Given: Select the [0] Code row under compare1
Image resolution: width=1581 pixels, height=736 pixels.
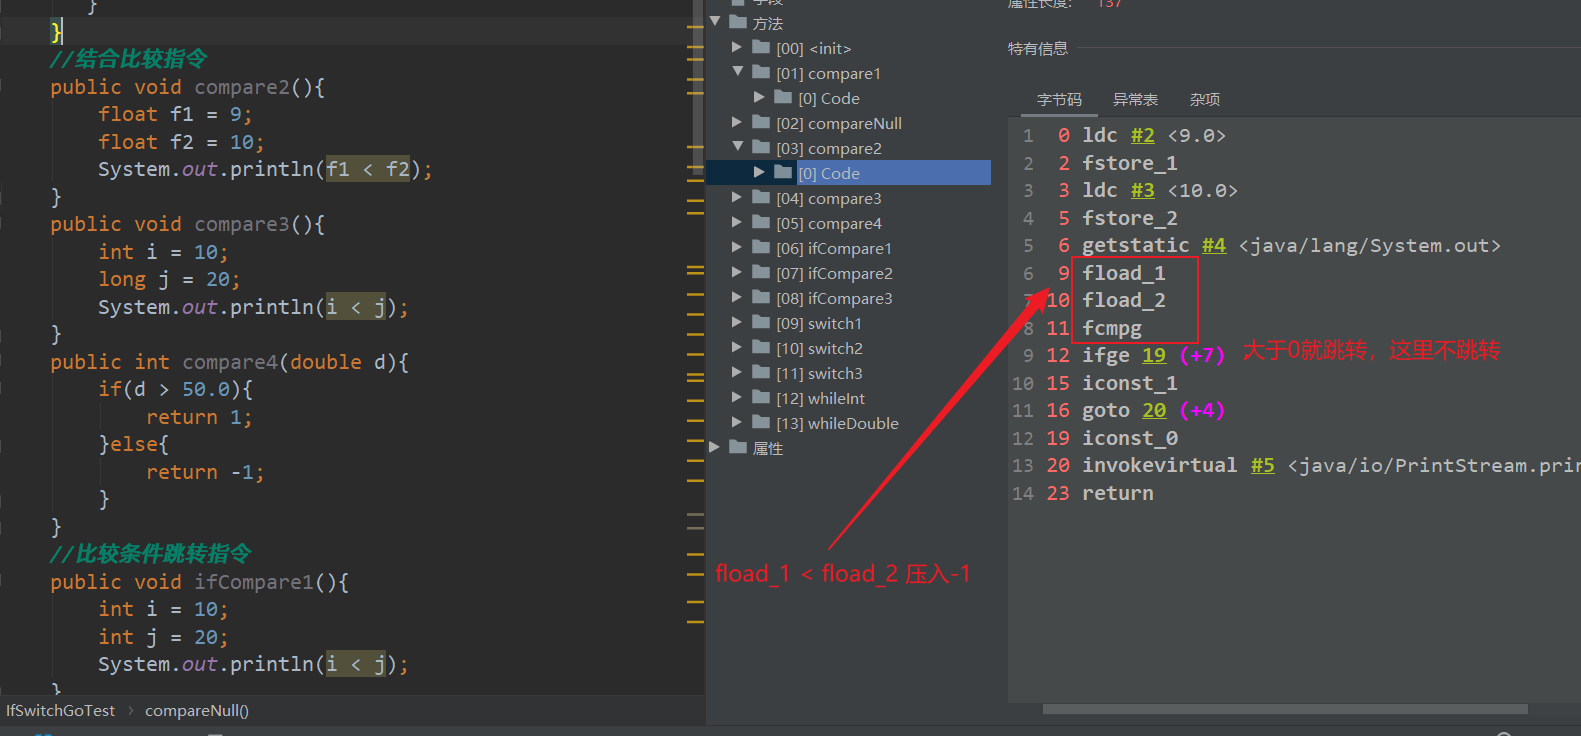Looking at the screenshot, I should [x=829, y=98].
